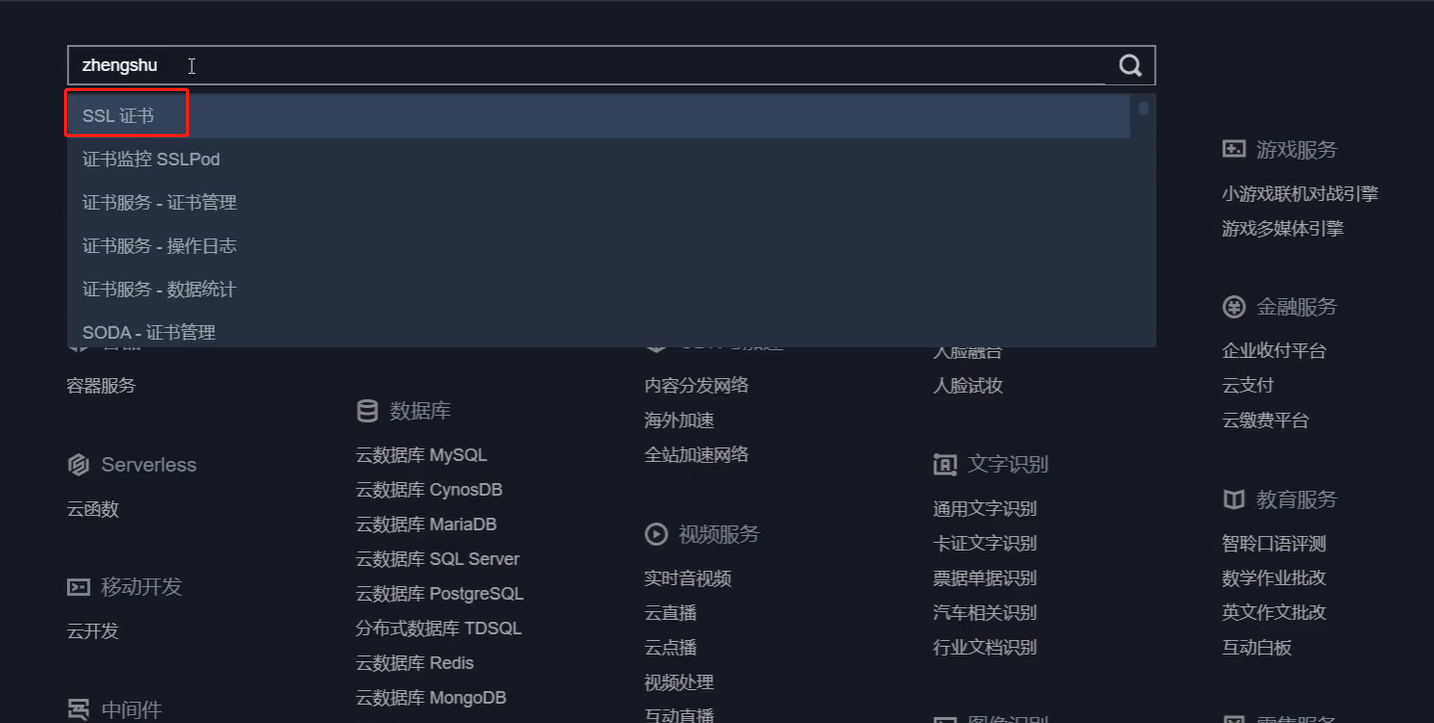The image size is (1434, 723).
Task: Choose 证书监控 SSLPod suggestion
Action: [599, 159]
